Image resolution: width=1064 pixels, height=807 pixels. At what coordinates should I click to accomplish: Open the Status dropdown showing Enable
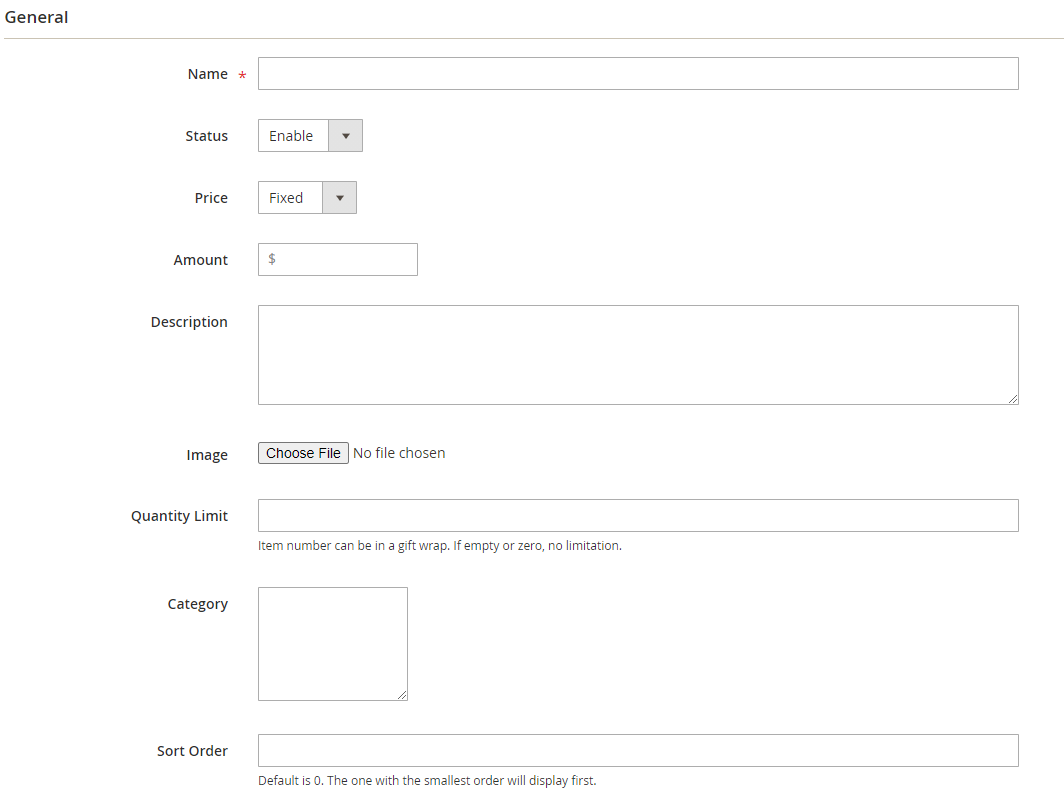tap(310, 136)
